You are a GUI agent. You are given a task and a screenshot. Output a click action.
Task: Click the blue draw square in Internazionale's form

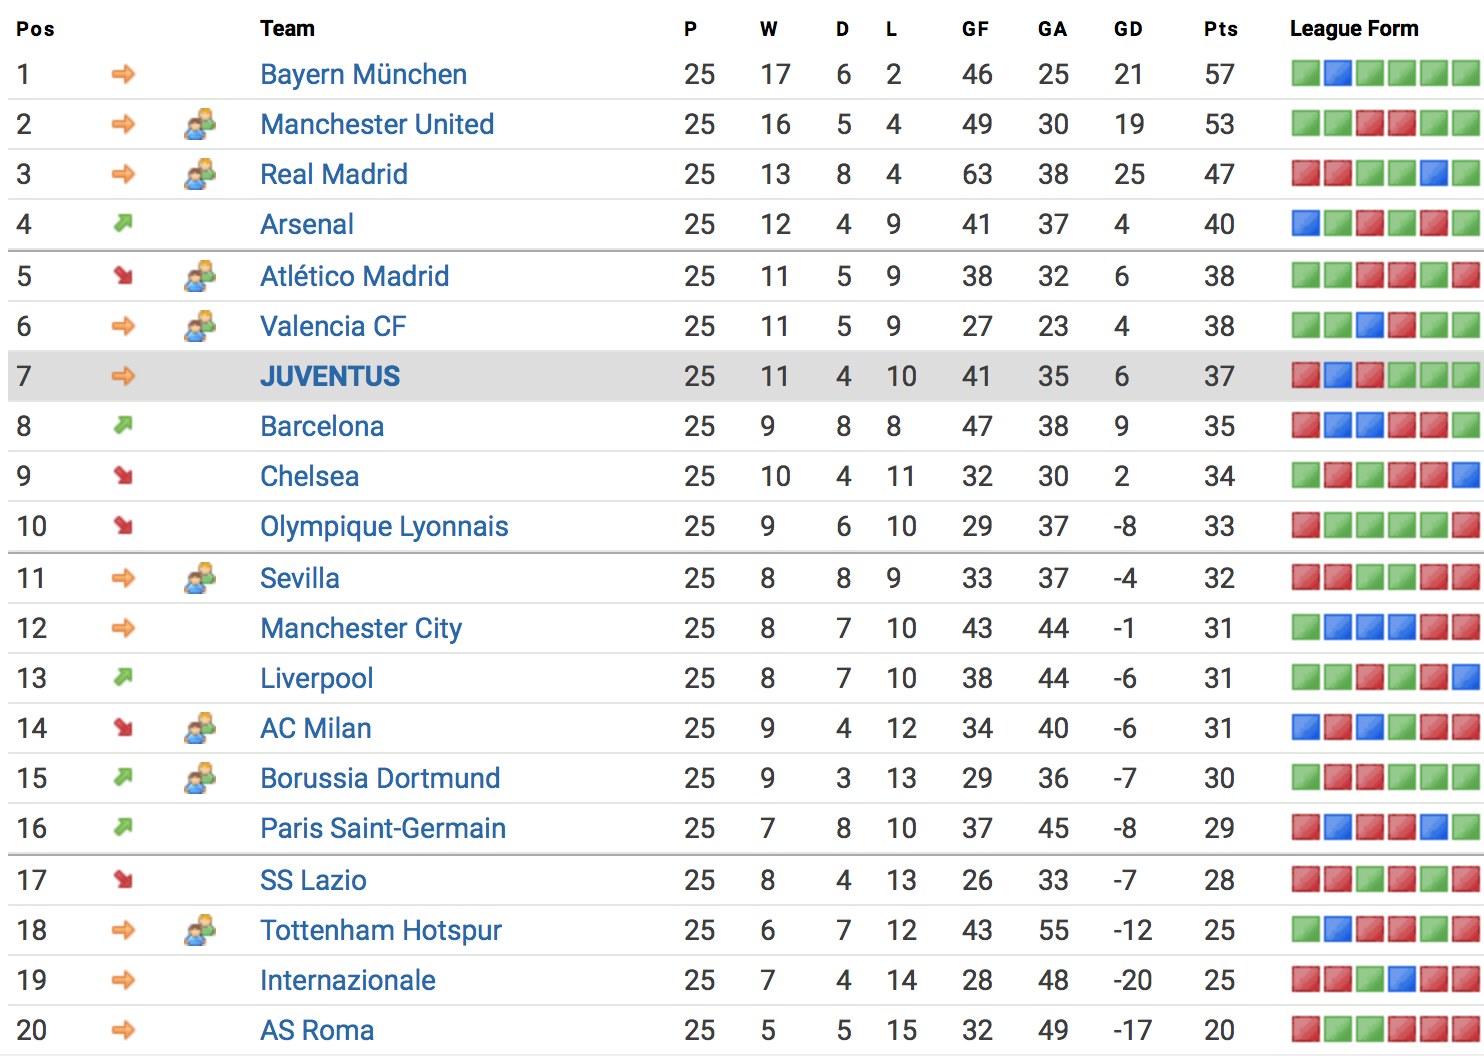coord(1402,979)
